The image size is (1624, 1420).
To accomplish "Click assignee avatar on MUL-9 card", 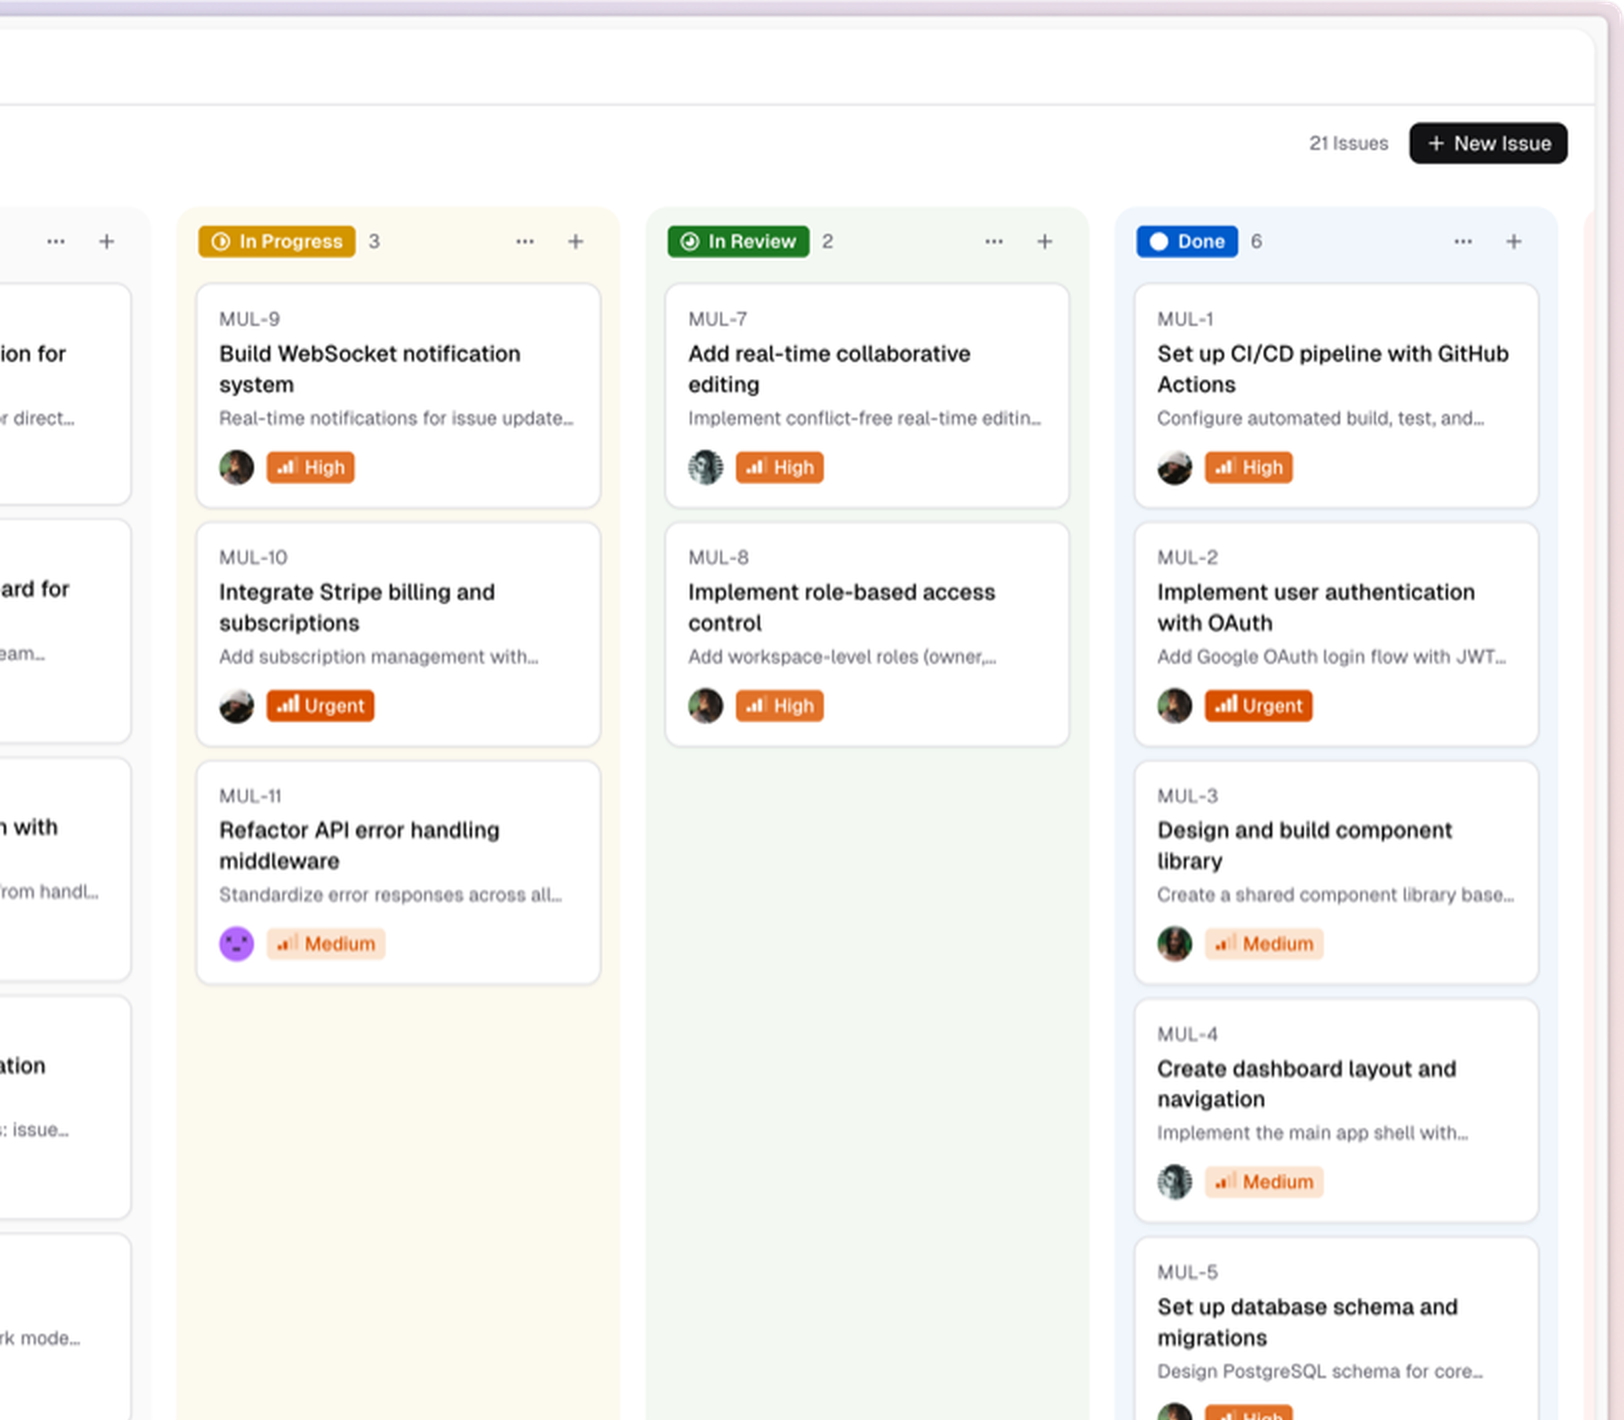I will pyautogui.click(x=237, y=467).
